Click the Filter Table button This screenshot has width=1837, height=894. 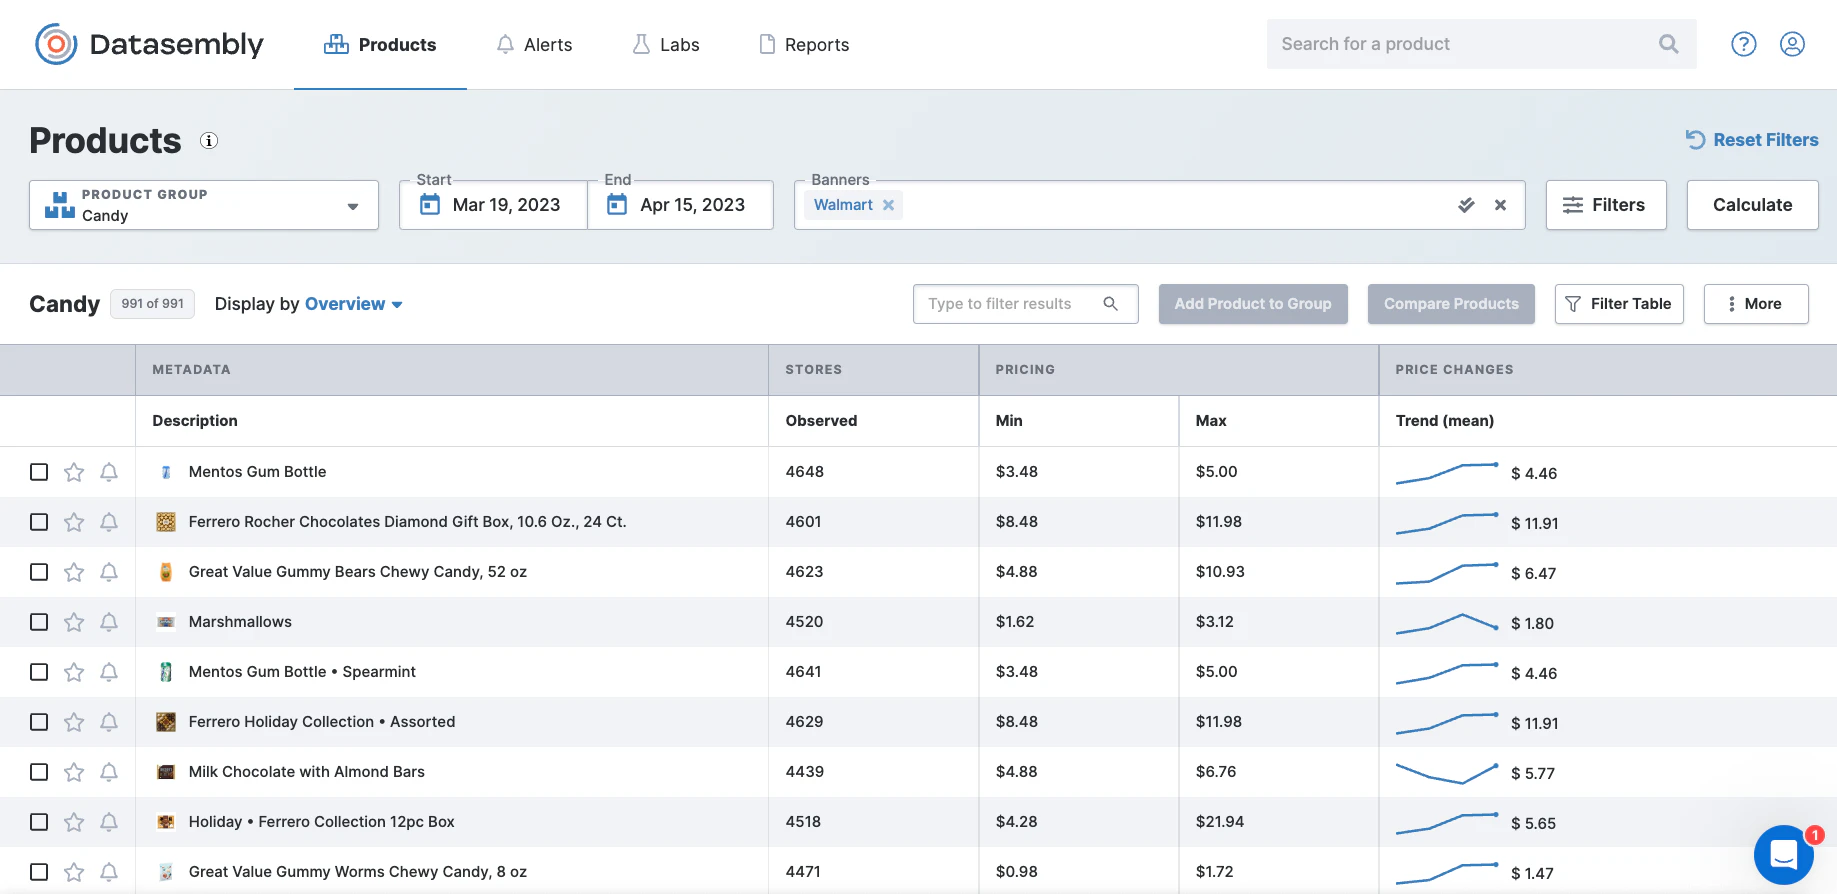pyautogui.click(x=1619, y=304)
